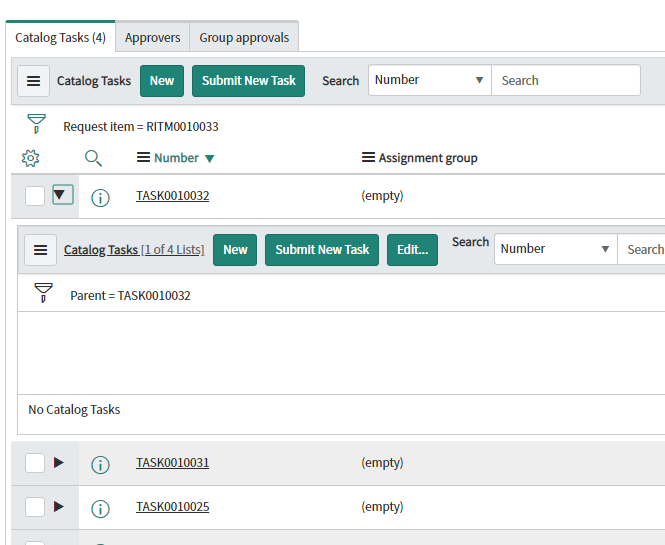665x545 pixels.
Task: Open the nested Catalog Tasks hamburger menu
Action: pos(40,250)
